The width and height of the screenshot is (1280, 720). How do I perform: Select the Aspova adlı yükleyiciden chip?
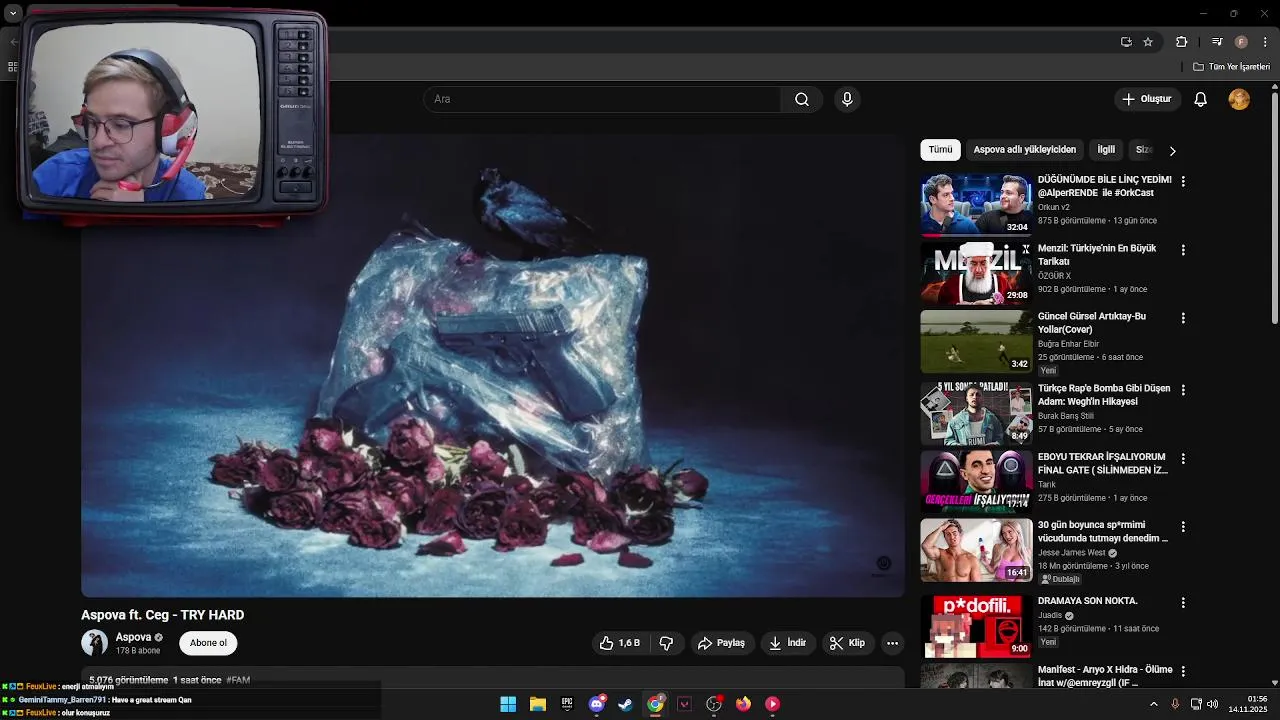[x=1024, y=150]
